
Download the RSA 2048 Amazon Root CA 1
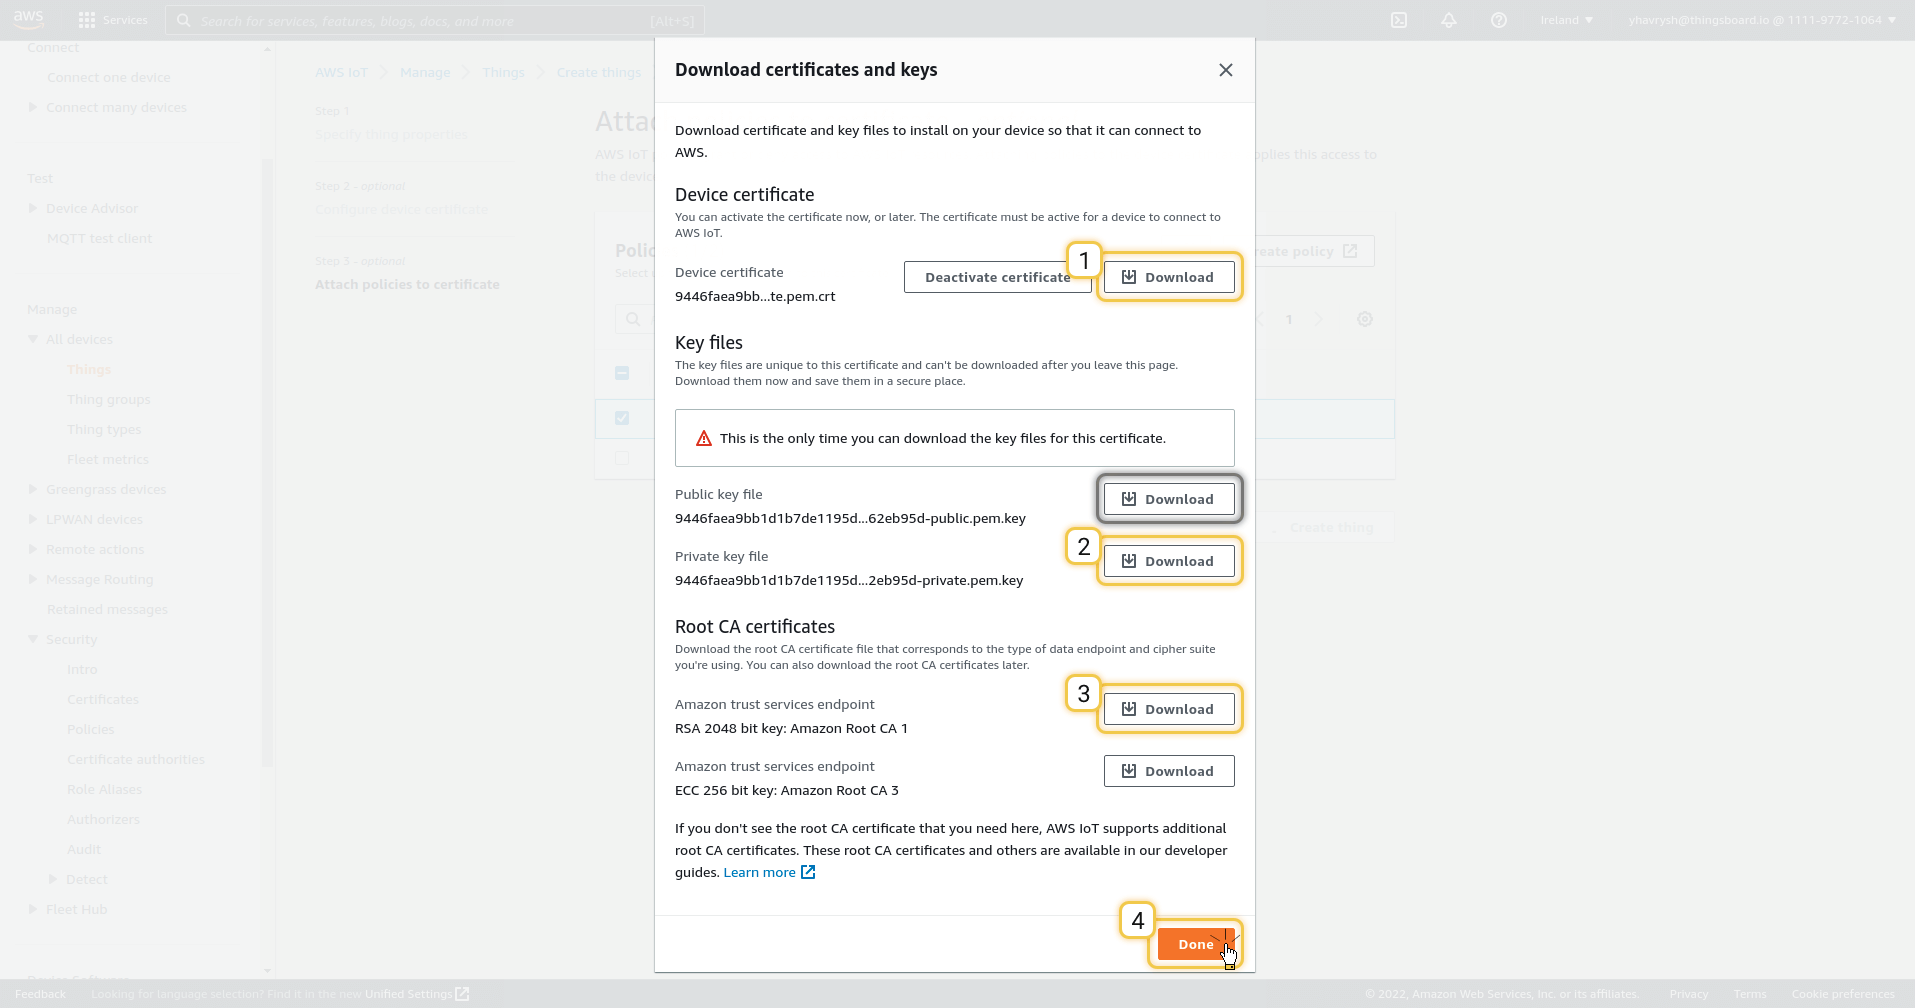click(1168, 709)
